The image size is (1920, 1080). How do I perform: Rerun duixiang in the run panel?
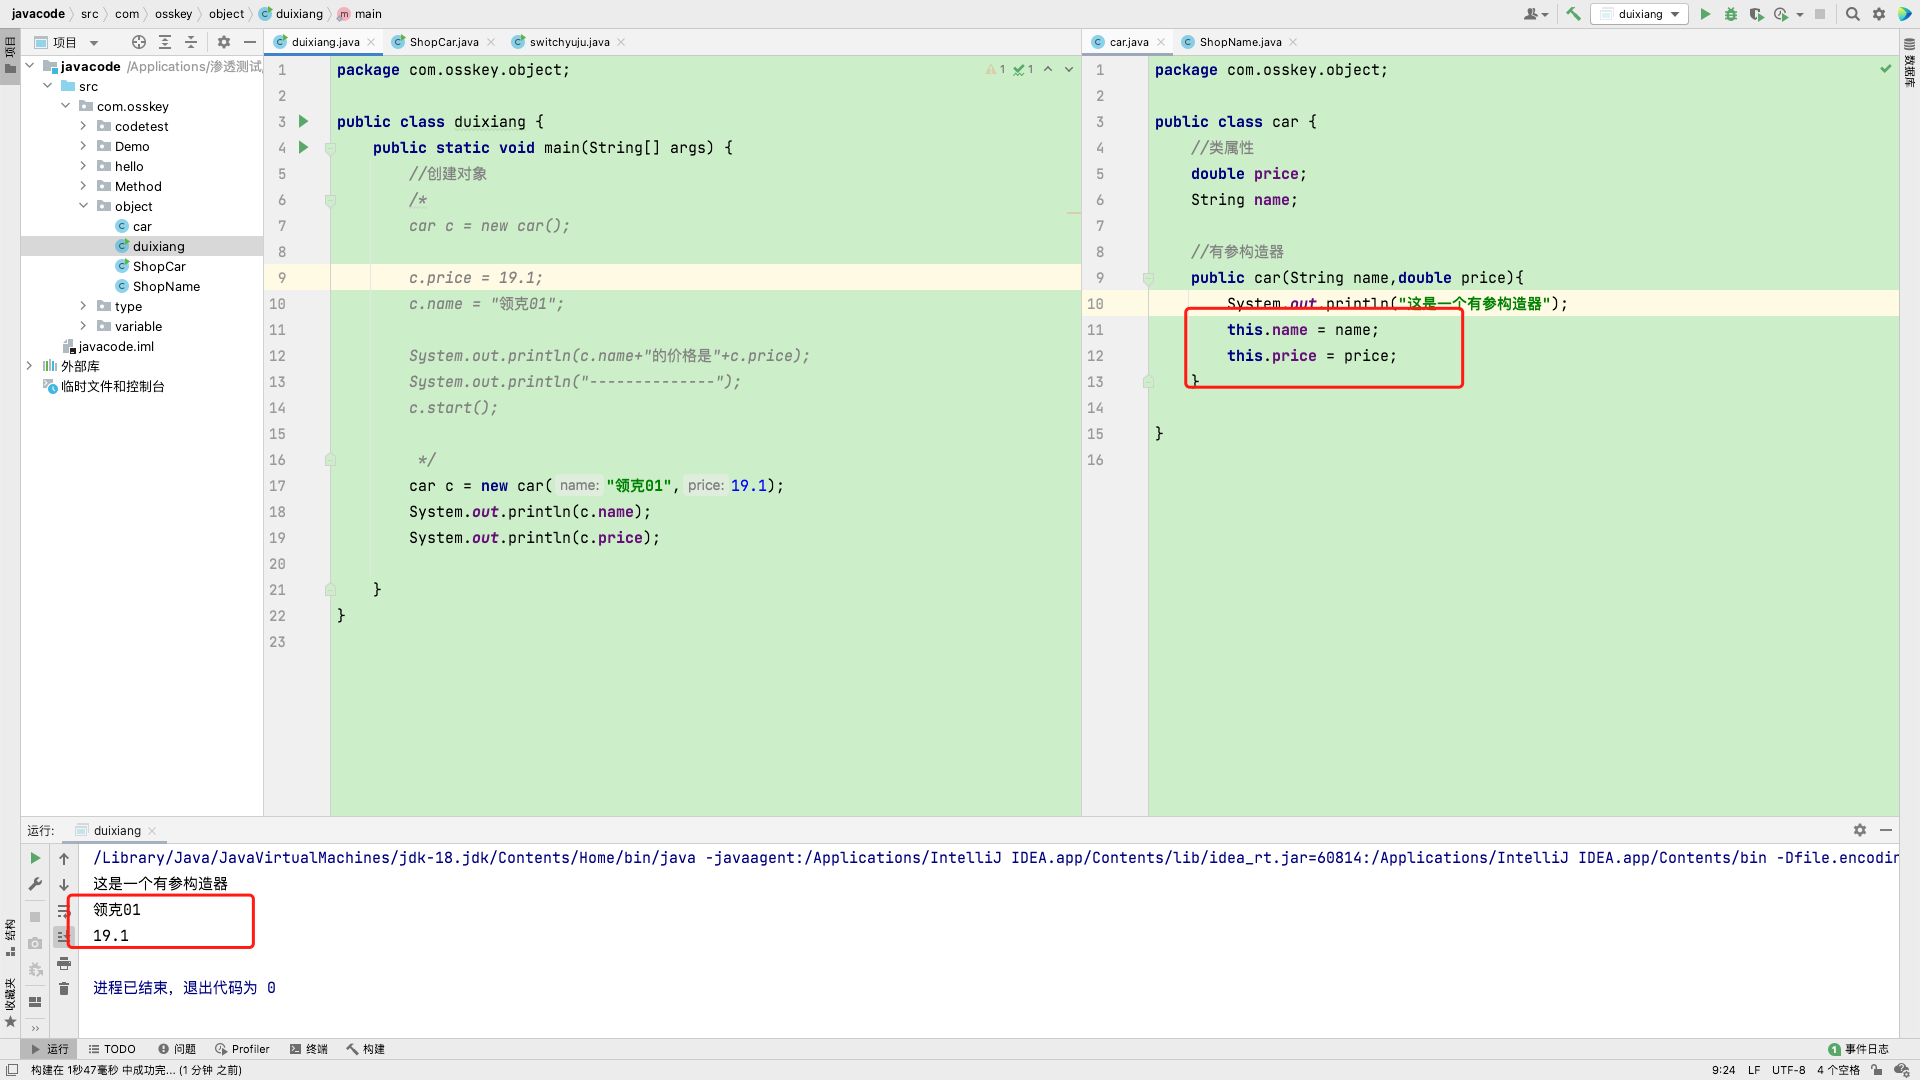click(x=35, y=858)
